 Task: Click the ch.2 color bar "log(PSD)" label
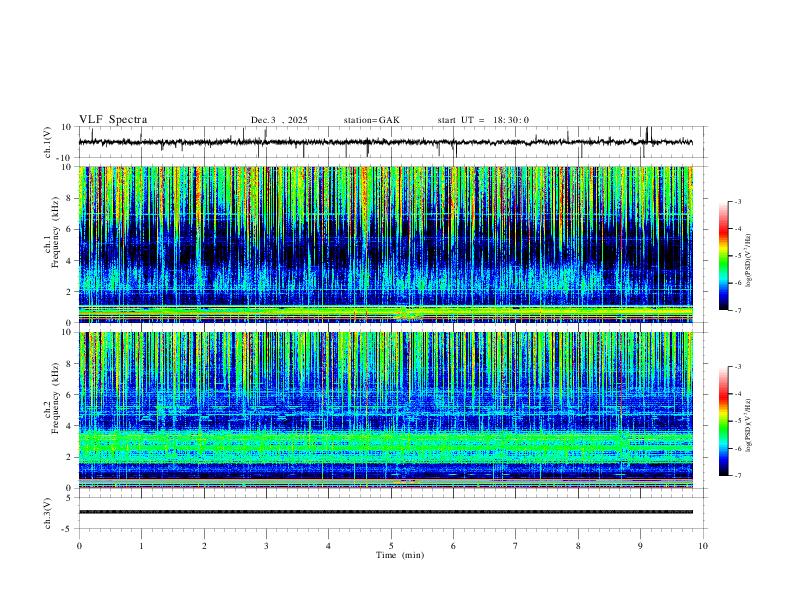749,426
